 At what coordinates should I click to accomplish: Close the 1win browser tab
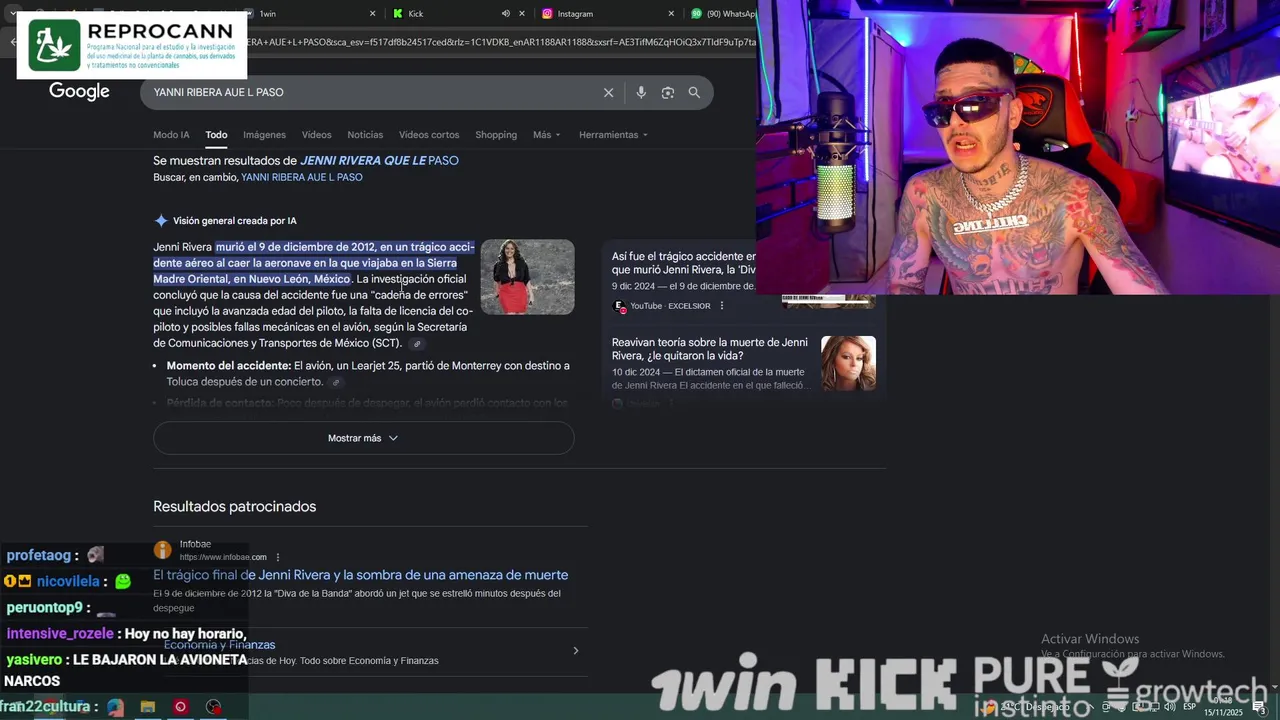point(373,14)
